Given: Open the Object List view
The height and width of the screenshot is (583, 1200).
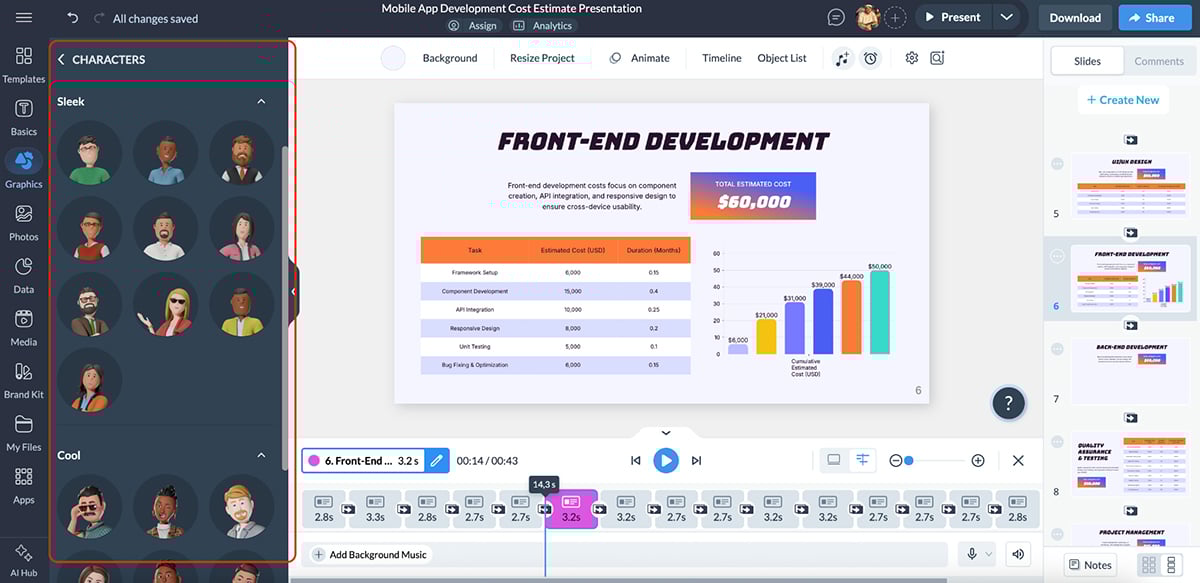Looking at the screenshot, I should pyautogui.click(x=781, y=58).
